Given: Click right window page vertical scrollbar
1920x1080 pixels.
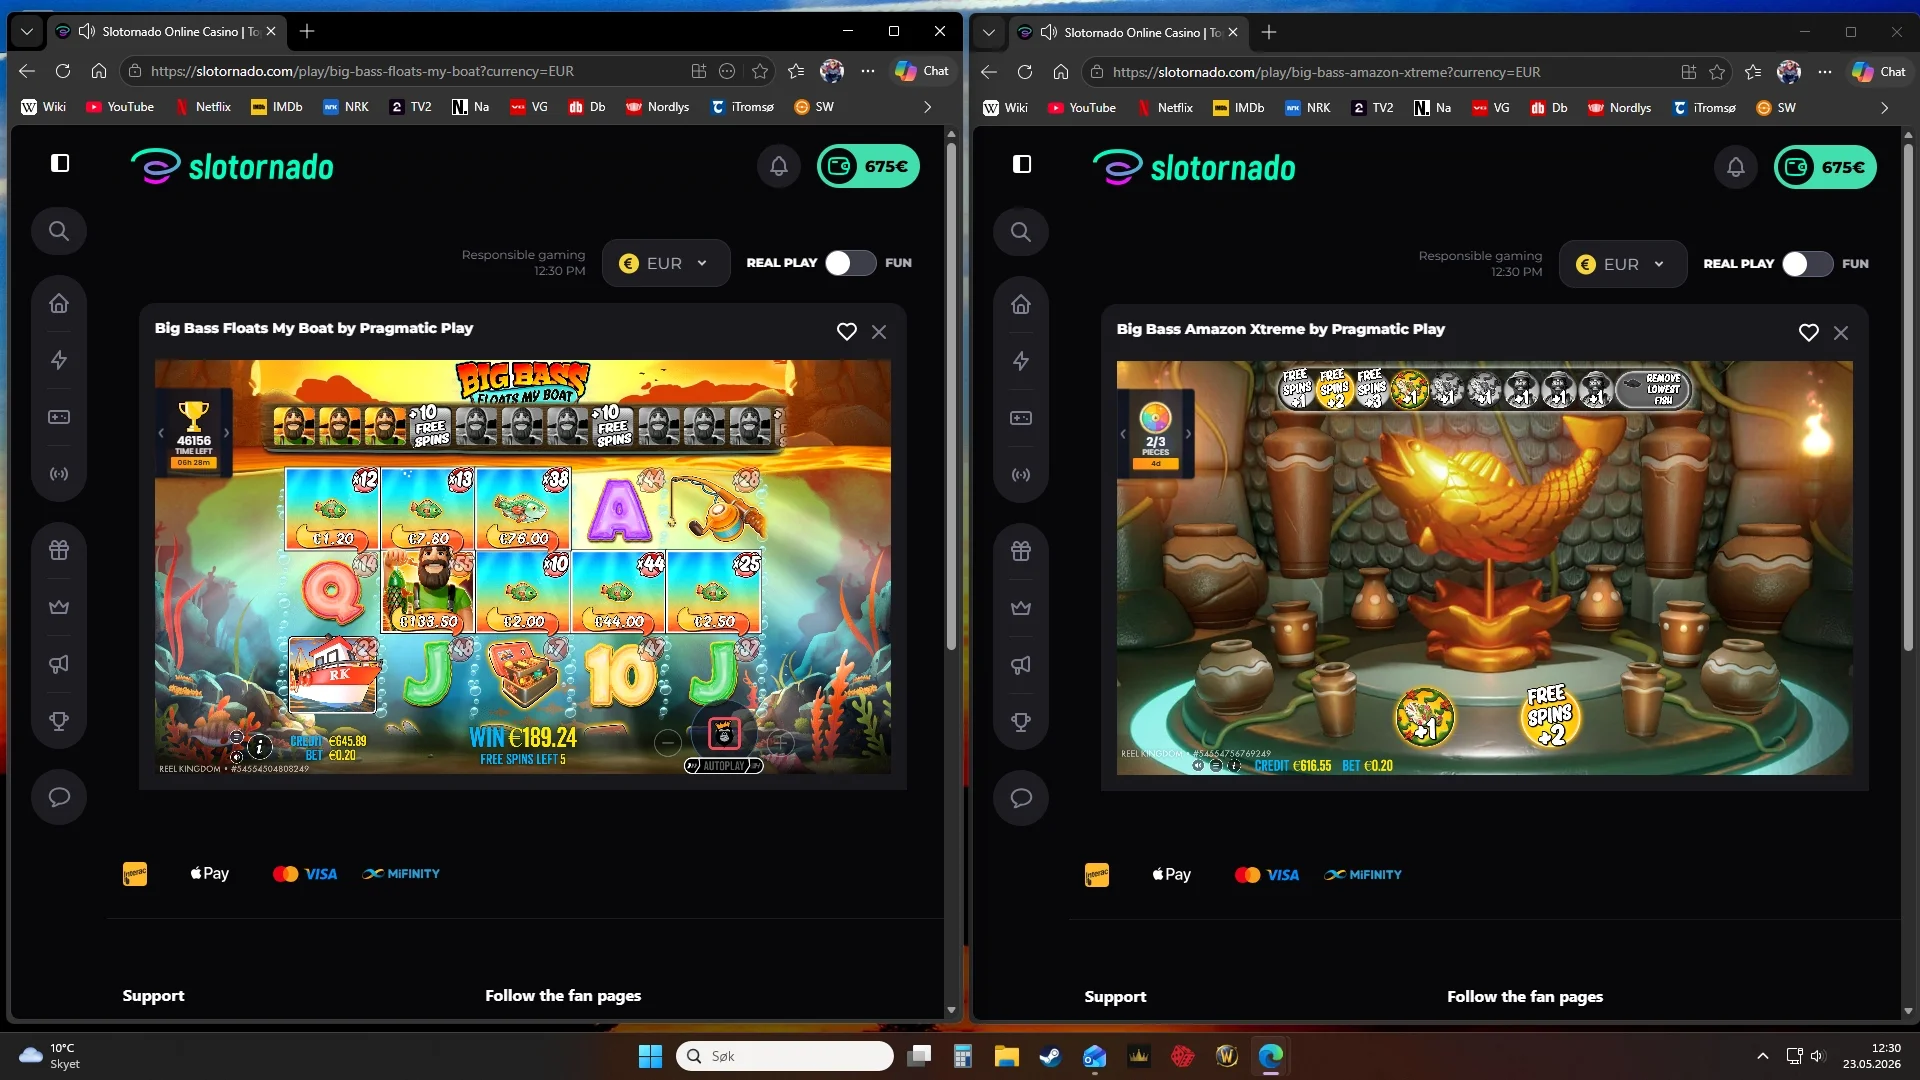Looking at the screenshot, I should pyautogui.click(x=1909, y=396).
